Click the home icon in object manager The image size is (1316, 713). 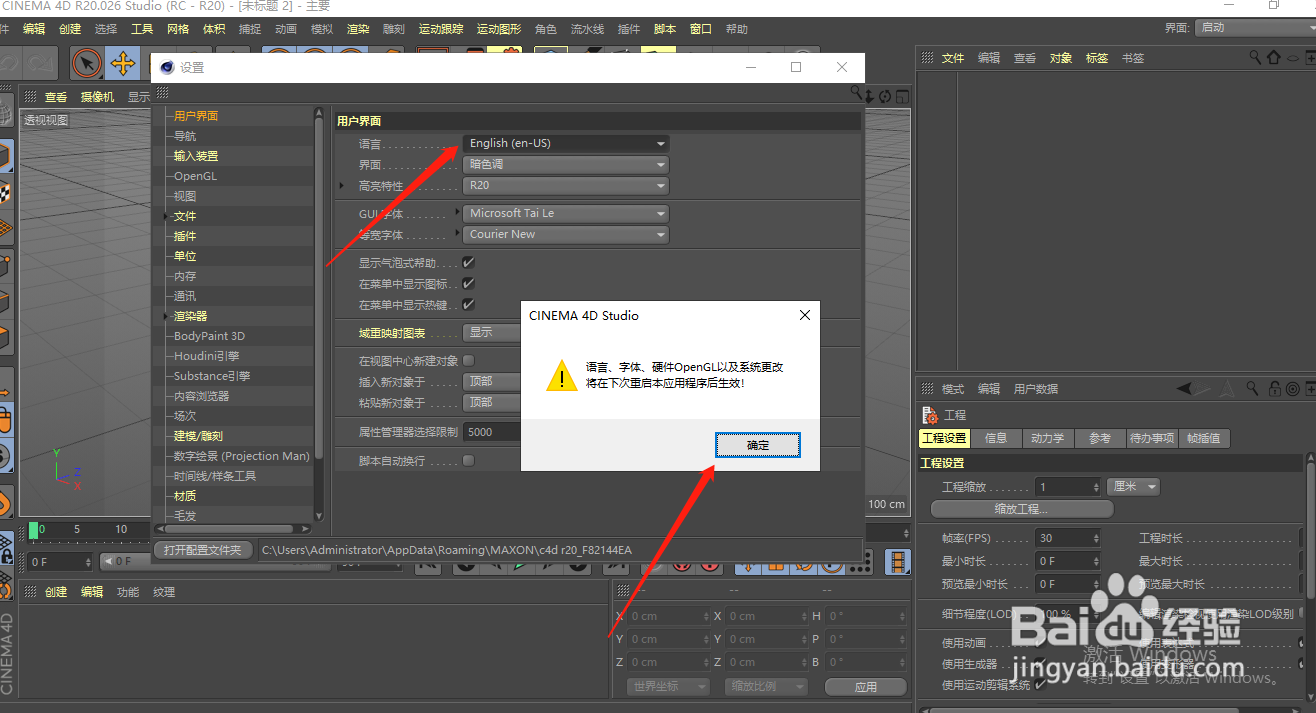coord(1273,58)
